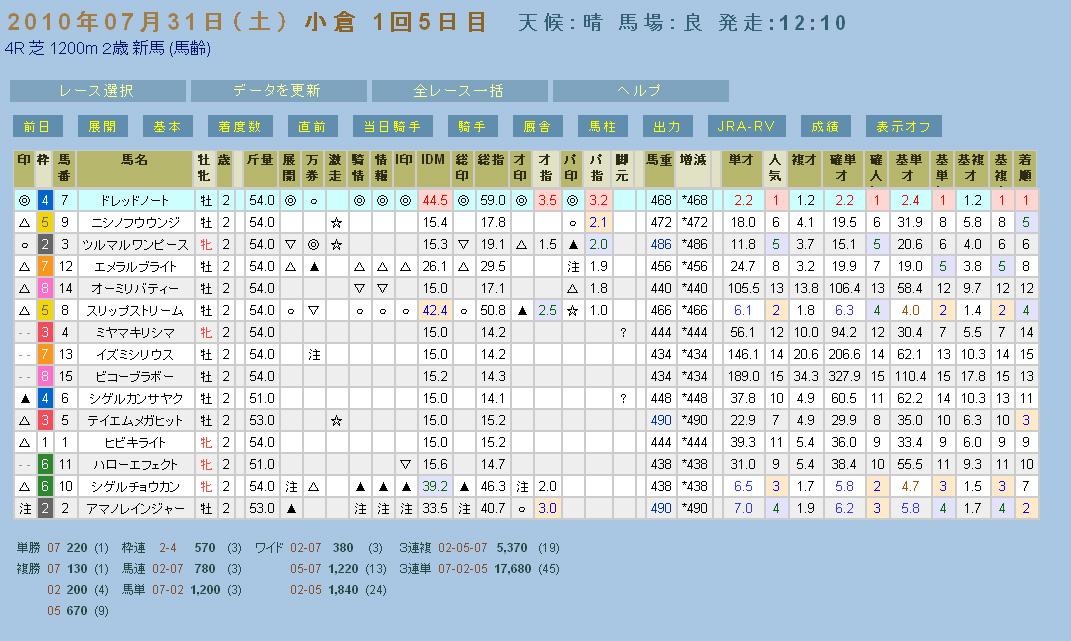1071x641 pixels.
Task: Click the 3連複 payout 5,370
Action: (512, 548)
